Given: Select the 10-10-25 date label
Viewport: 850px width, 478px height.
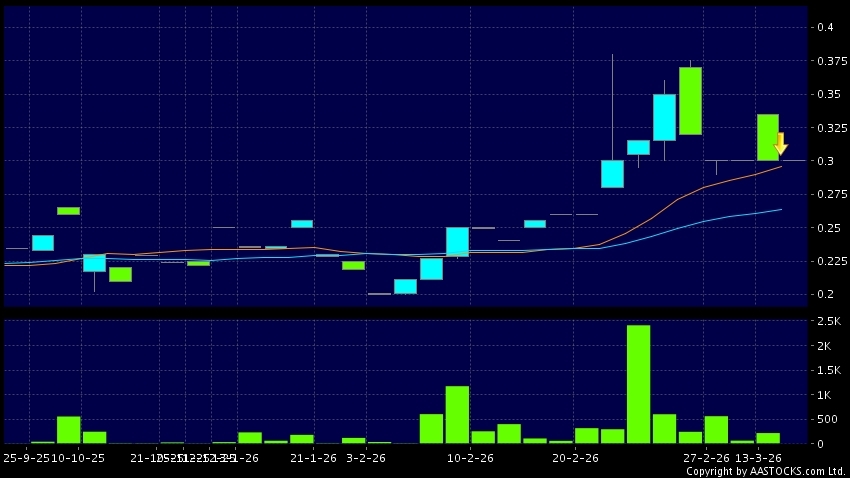Looking at the screenshot, I should pos(79,458).
